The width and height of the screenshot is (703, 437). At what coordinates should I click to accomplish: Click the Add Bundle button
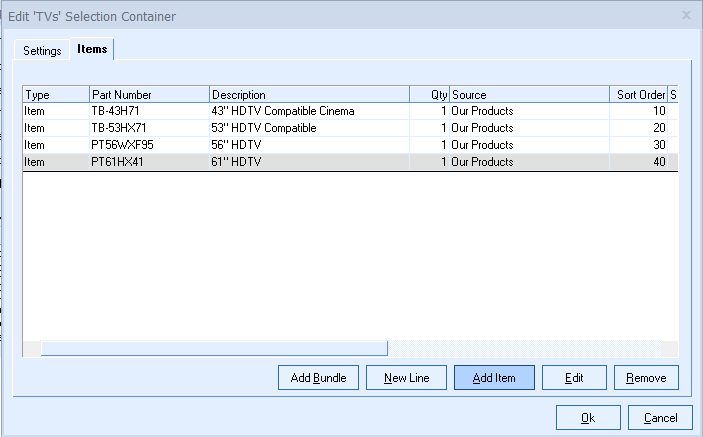coord(318,377)
